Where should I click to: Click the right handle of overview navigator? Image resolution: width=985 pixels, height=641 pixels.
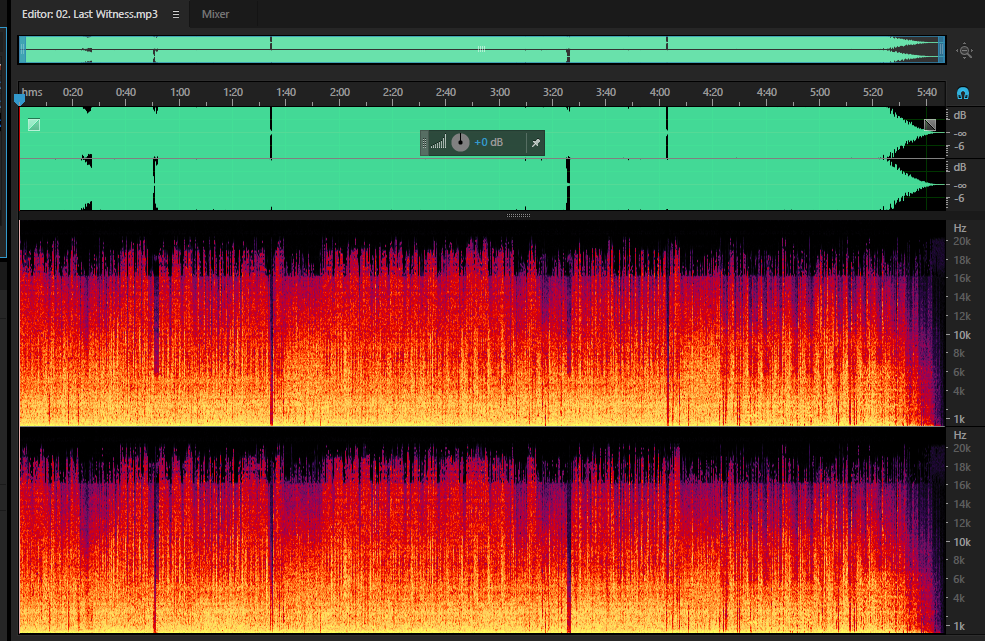(x=941, y=50)
